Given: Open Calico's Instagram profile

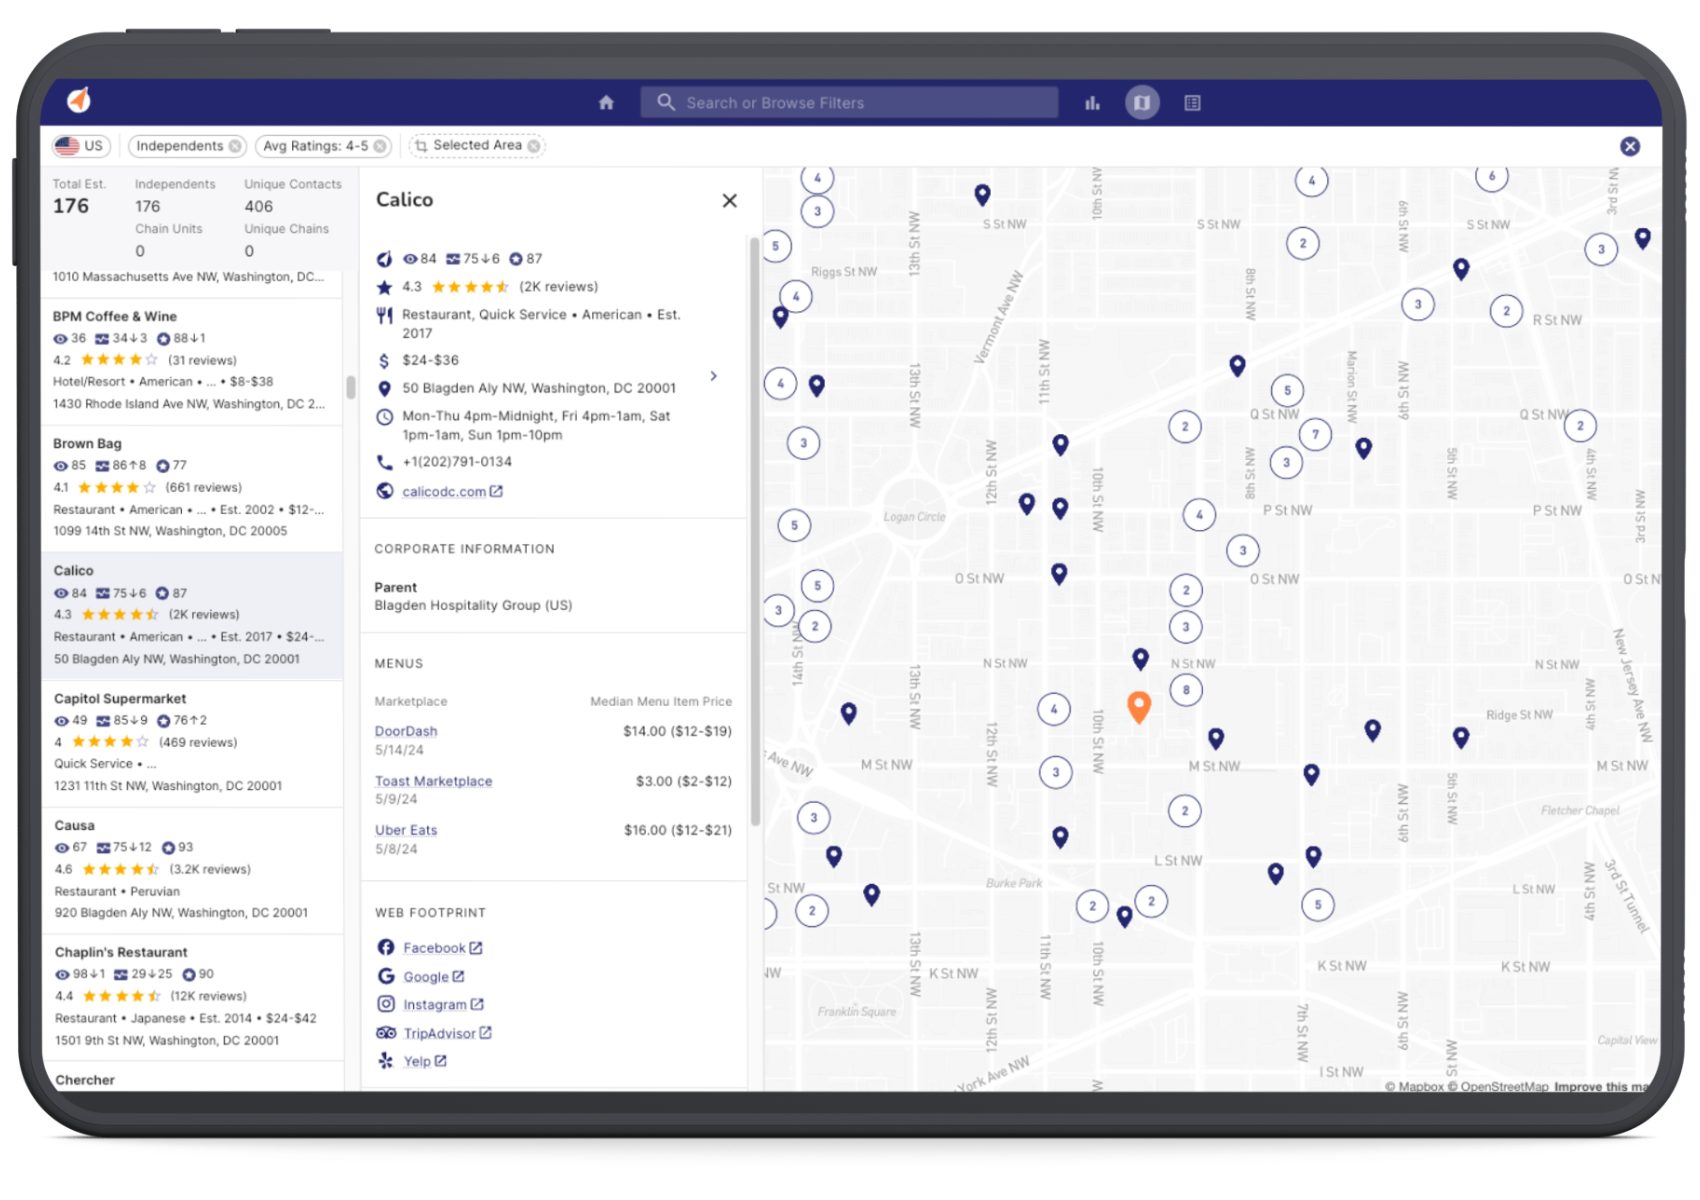Looking at the screenshot, I should [436, 1004].
